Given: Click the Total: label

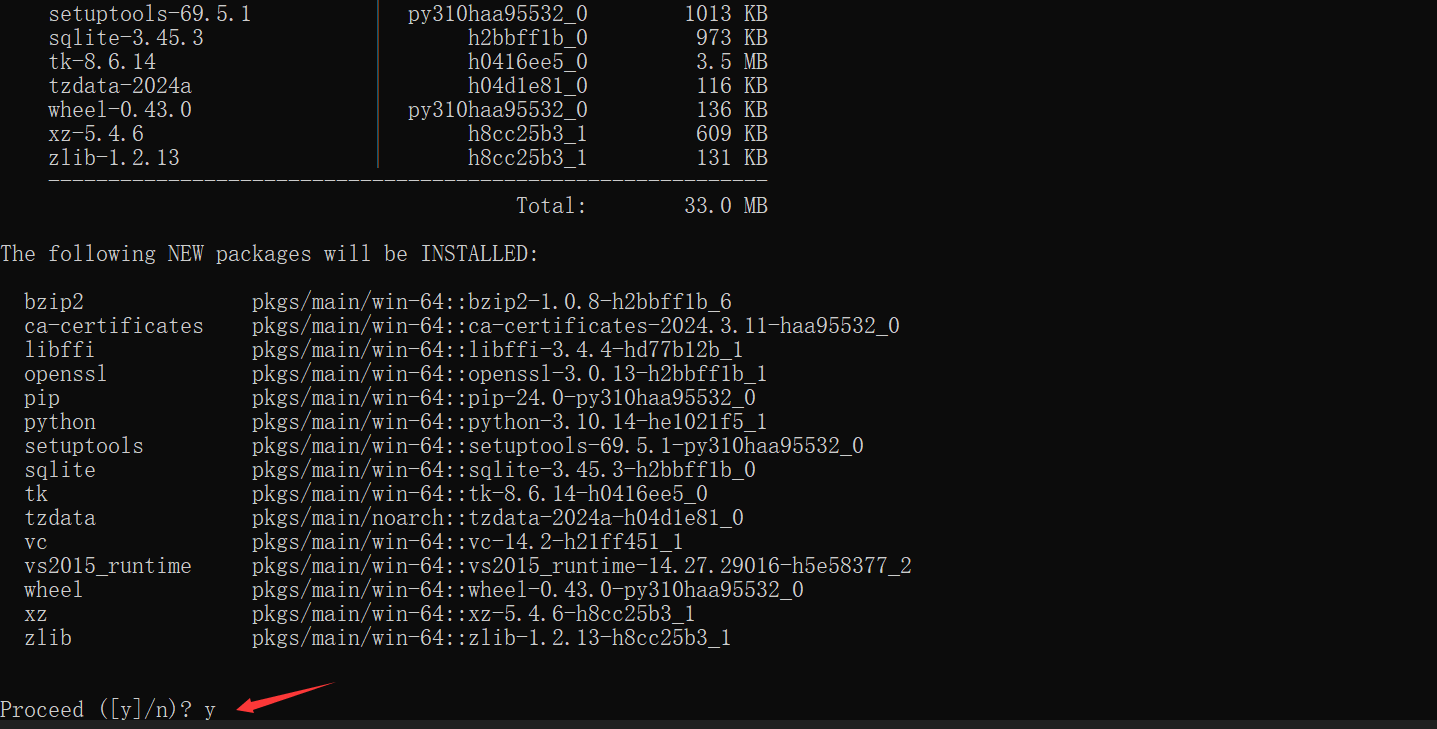Looking at the screenshot, I should (551, 206).
